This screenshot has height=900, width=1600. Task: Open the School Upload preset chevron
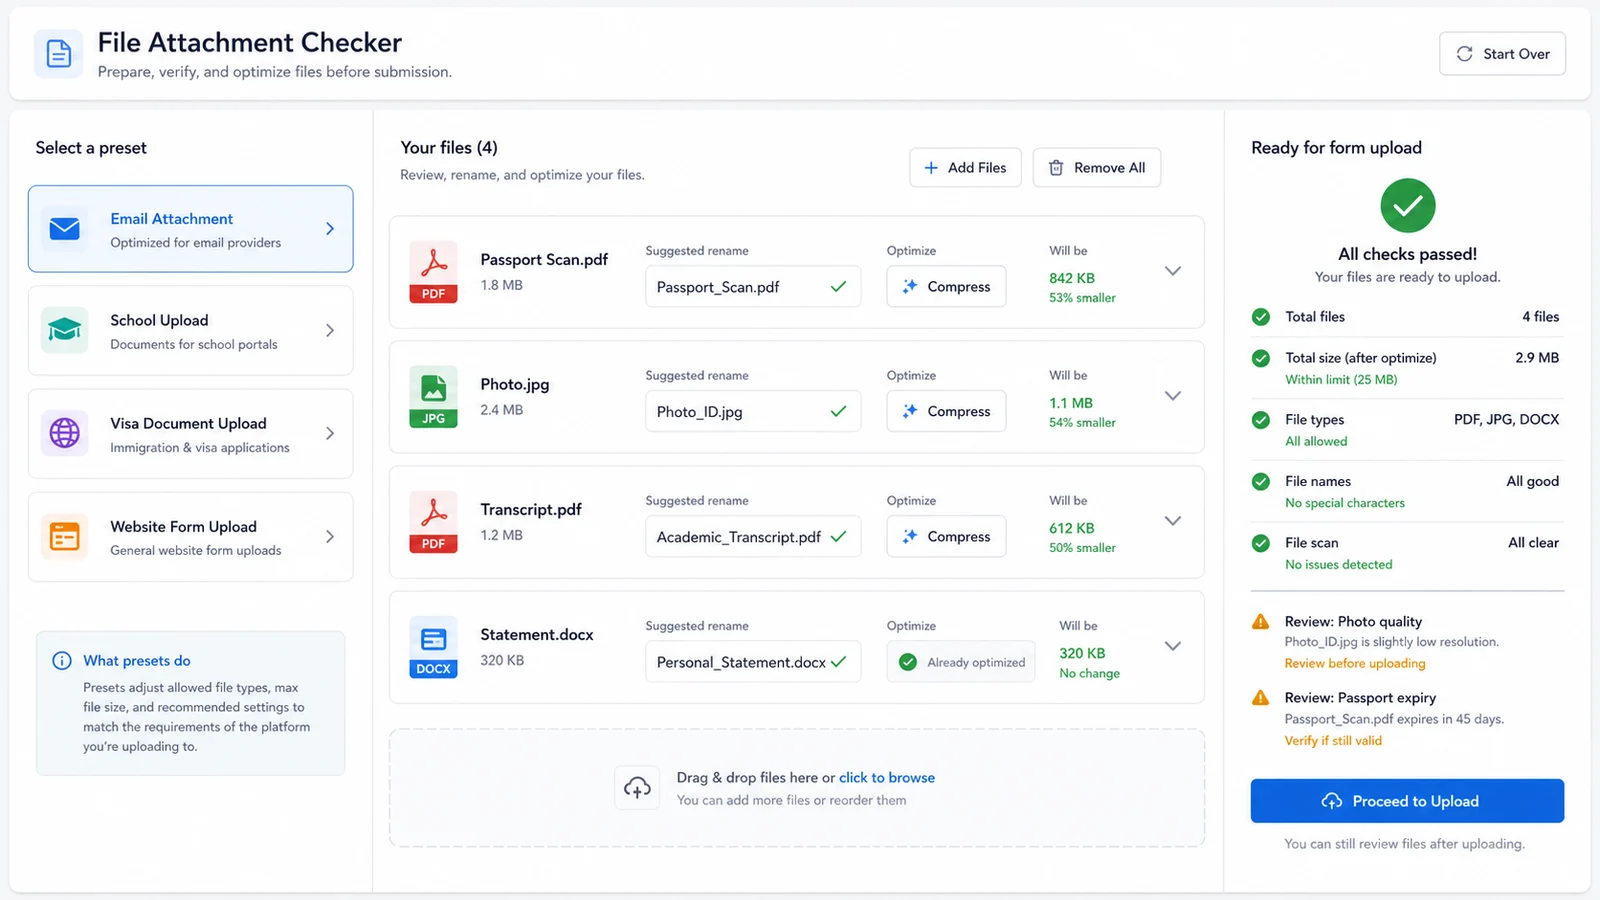330,330
